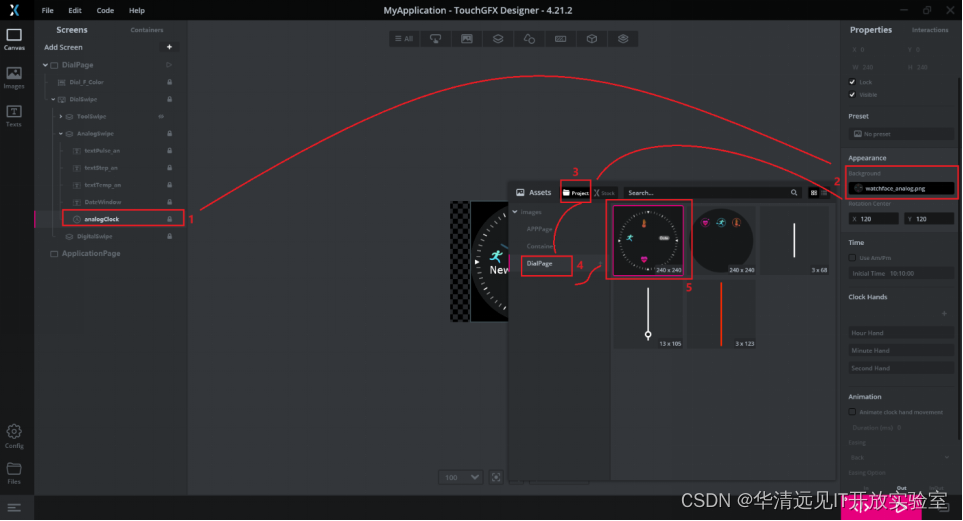This screenshot has width=963, height=521.
Task: Click the plus icon next to Add Screen
Action: point(170,47)
